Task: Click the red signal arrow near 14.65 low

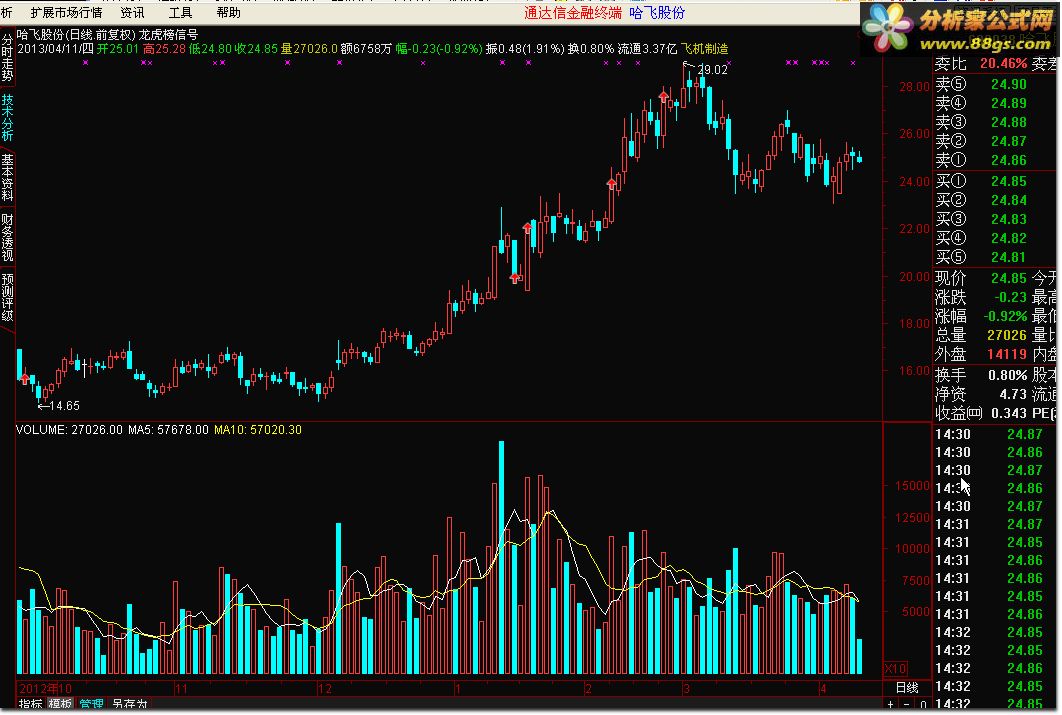Action: 24,378
